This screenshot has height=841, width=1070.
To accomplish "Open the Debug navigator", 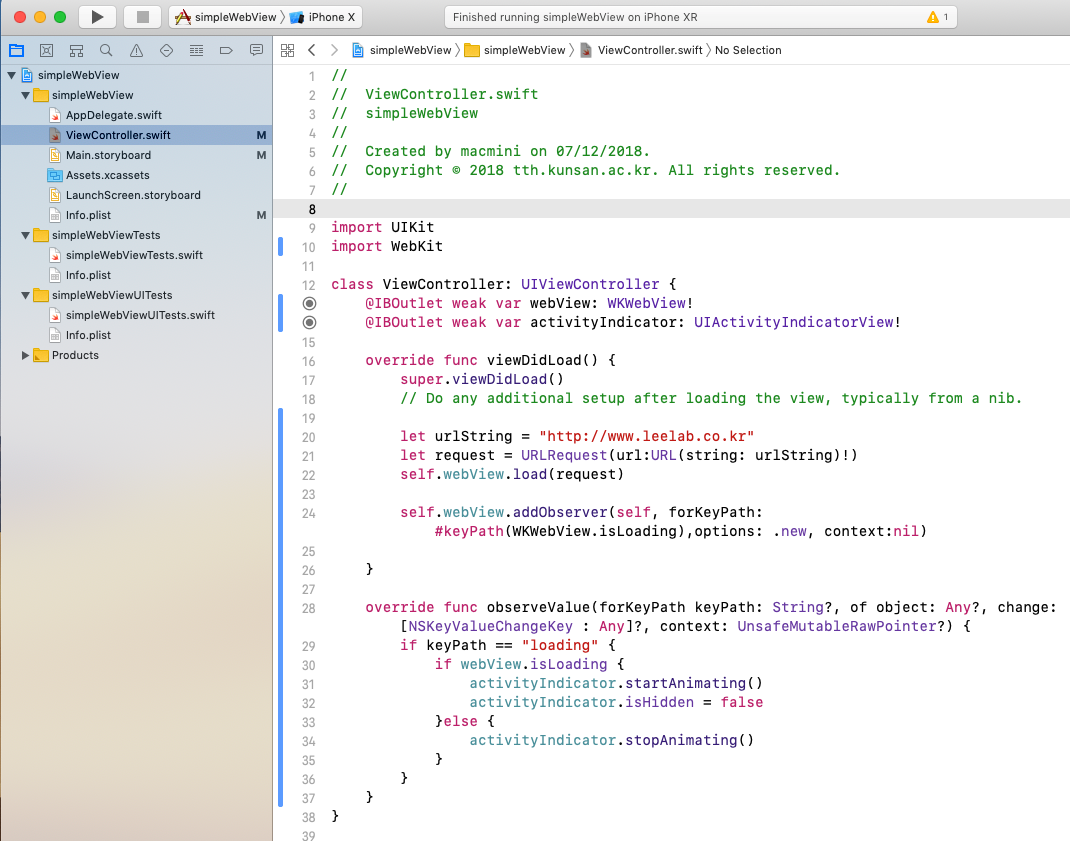I will [x=196, y=50].
